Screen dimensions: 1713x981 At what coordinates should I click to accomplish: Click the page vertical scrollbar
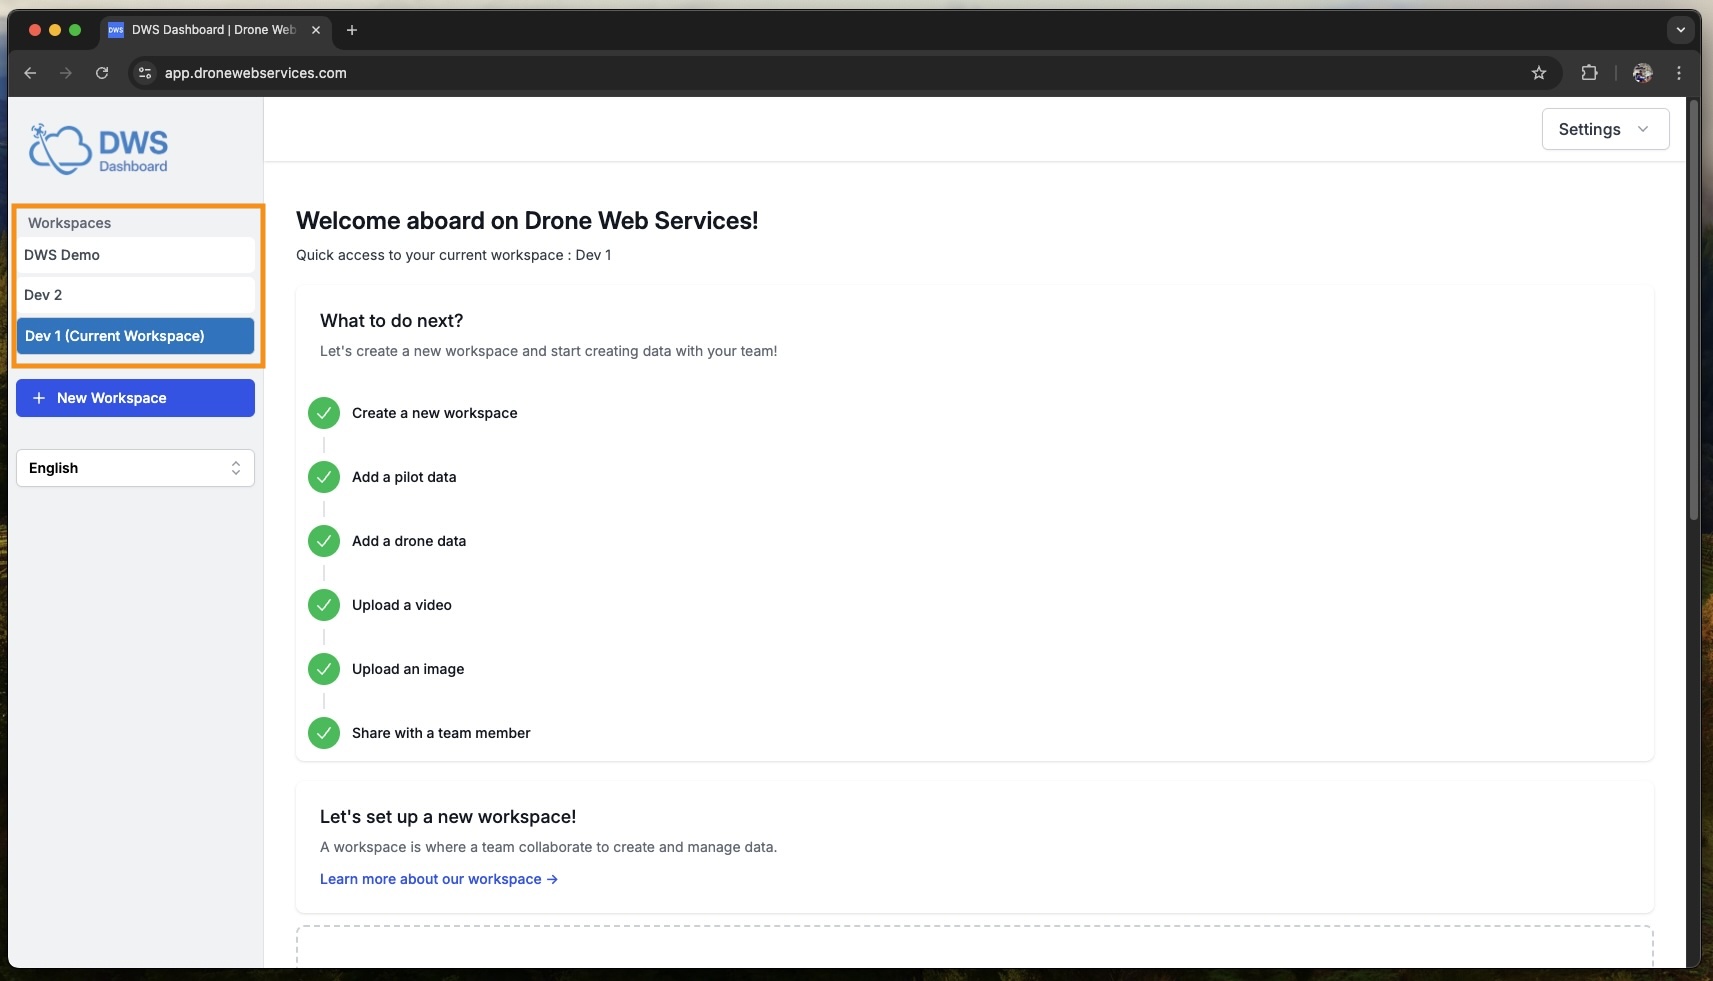1693,310
